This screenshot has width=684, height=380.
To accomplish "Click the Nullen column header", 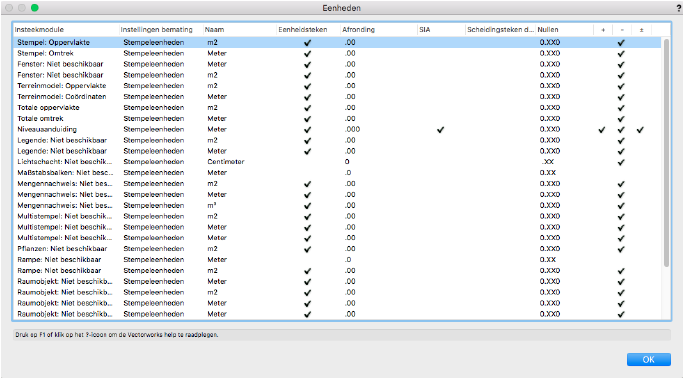I will pyautogui.click(x=564, y=30).
